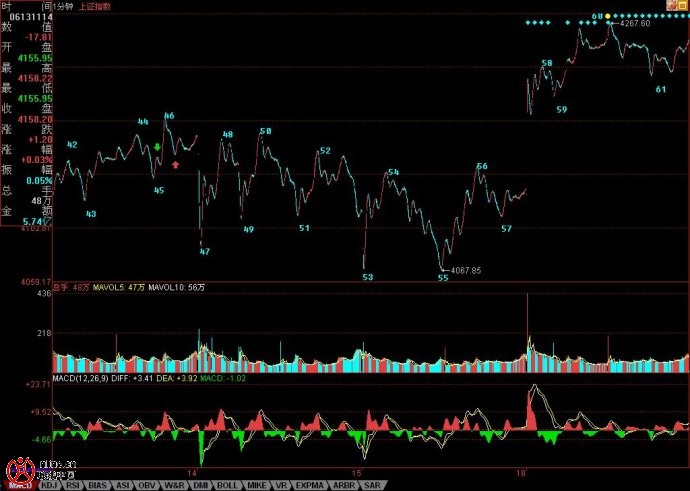
Task: Click the 4067.85 low price marker
Action: tap(465, 270)
